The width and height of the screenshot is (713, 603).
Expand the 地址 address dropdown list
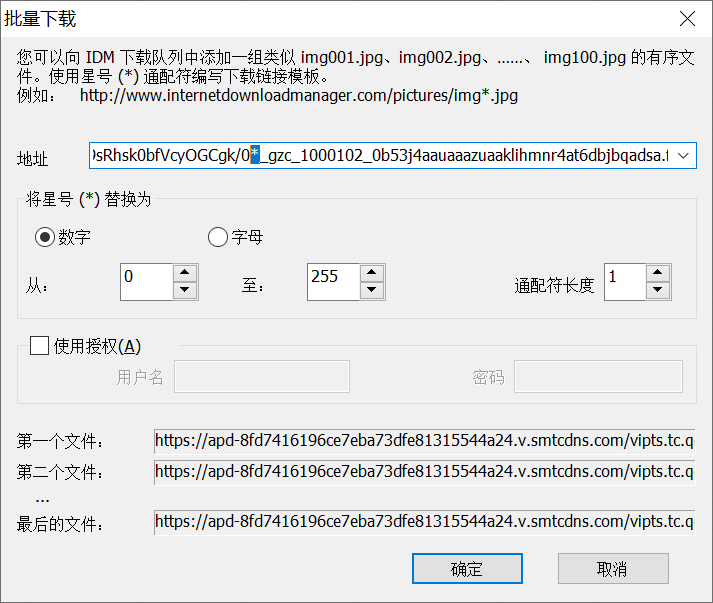click(x=683, y=156)
